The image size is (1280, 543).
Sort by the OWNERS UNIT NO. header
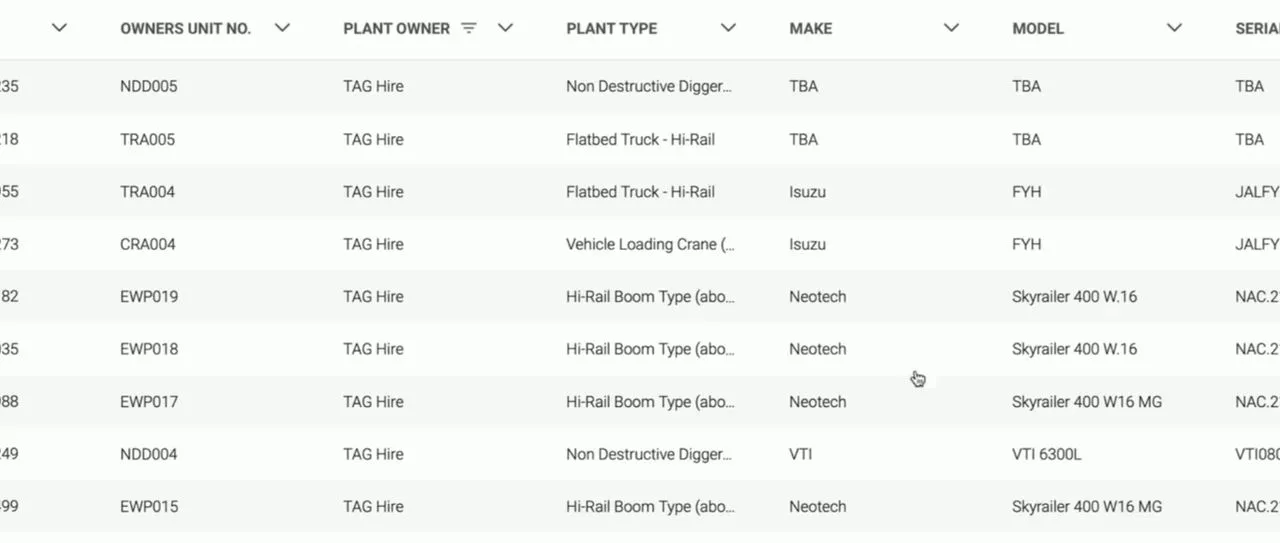click(x=185, y=28)
